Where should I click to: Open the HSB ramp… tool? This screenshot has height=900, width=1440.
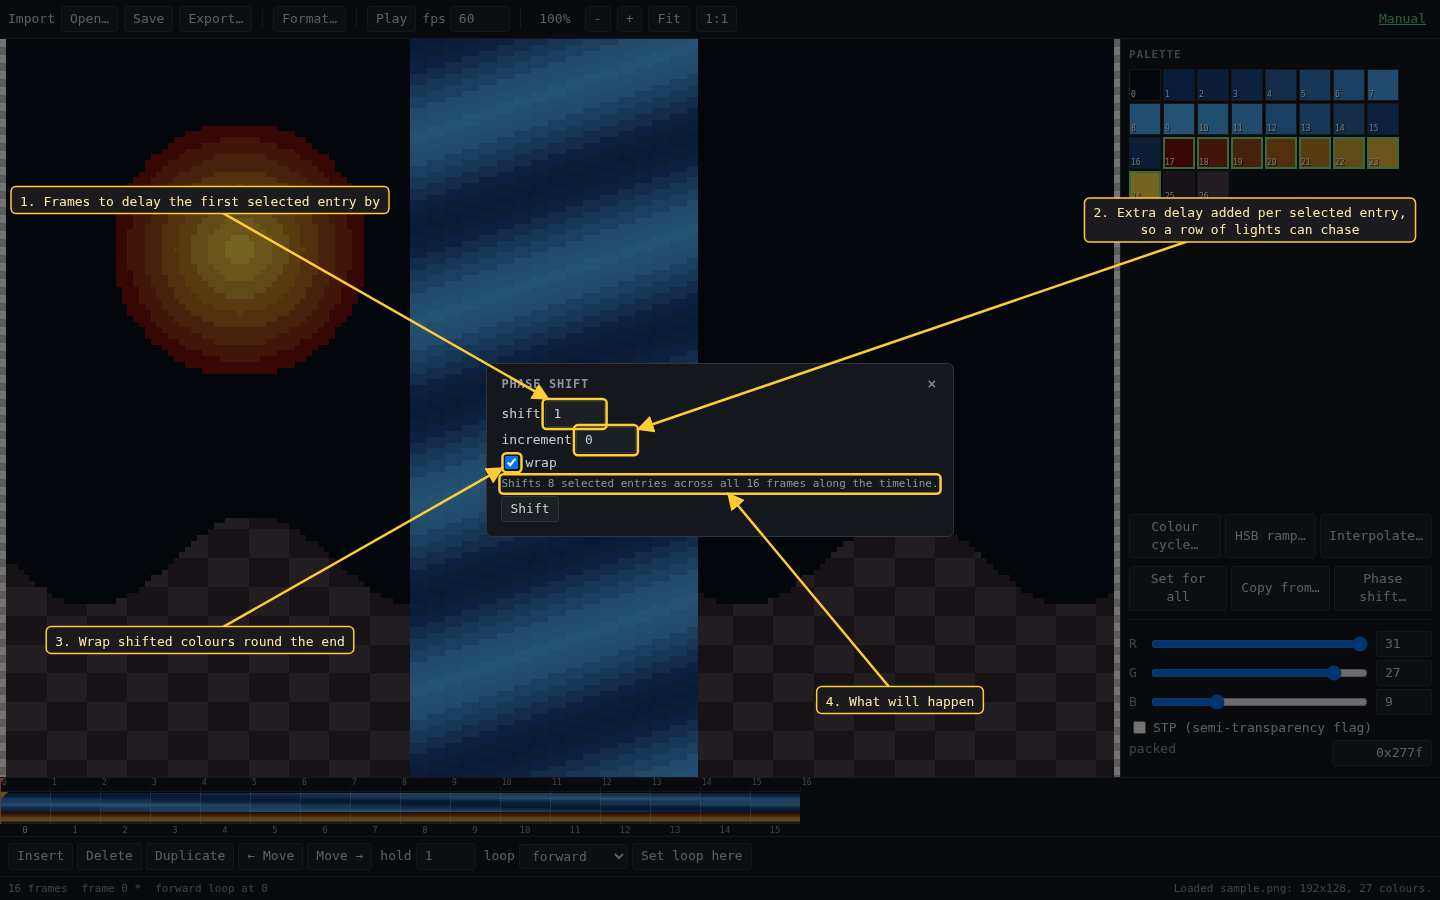pos(1270,536)
